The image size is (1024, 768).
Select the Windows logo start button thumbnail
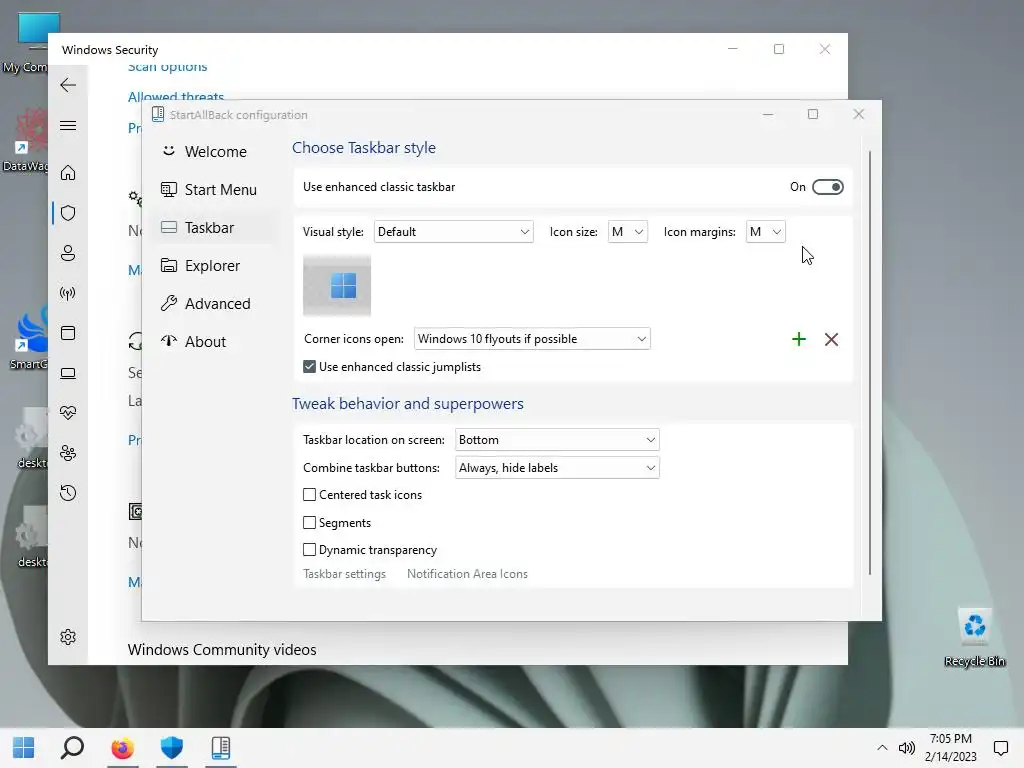tap(337, 285)
